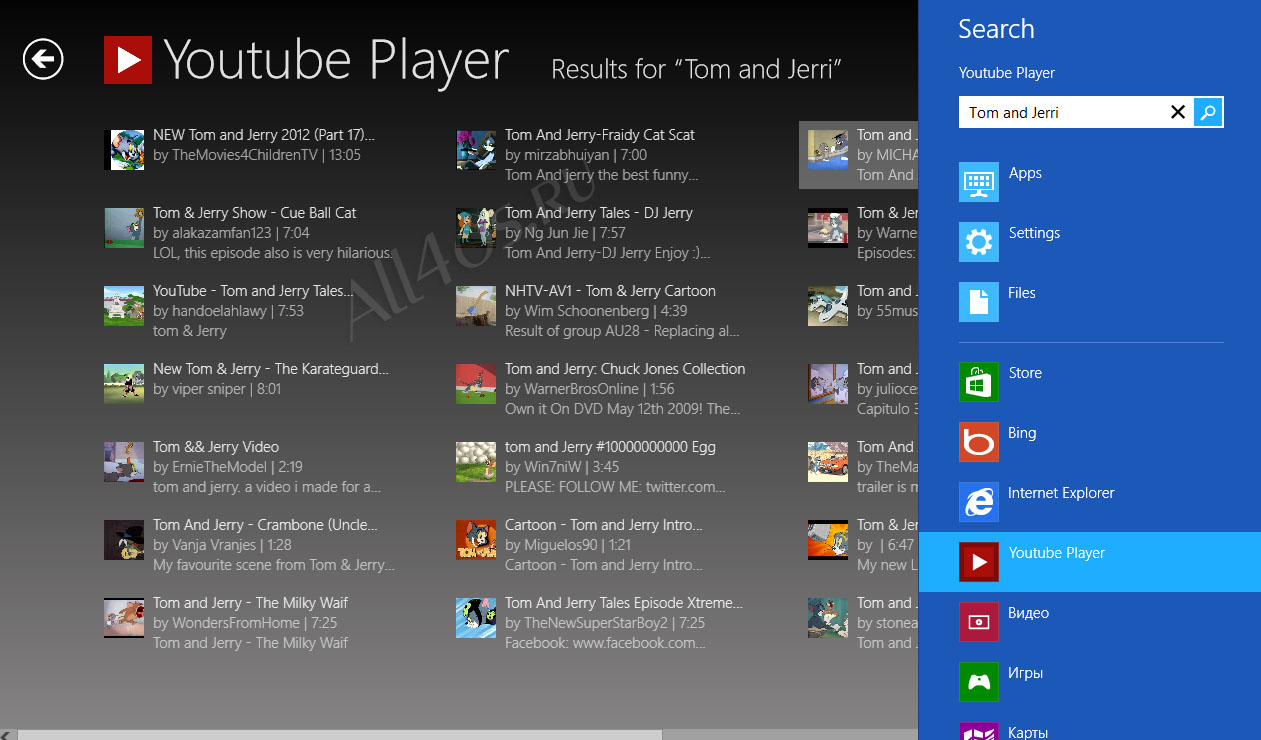Open thumbnail for 'Chuck Jones Collection'
This screenshot has height=740, width=1261.
pyautogui.click(x=476, y=384)
